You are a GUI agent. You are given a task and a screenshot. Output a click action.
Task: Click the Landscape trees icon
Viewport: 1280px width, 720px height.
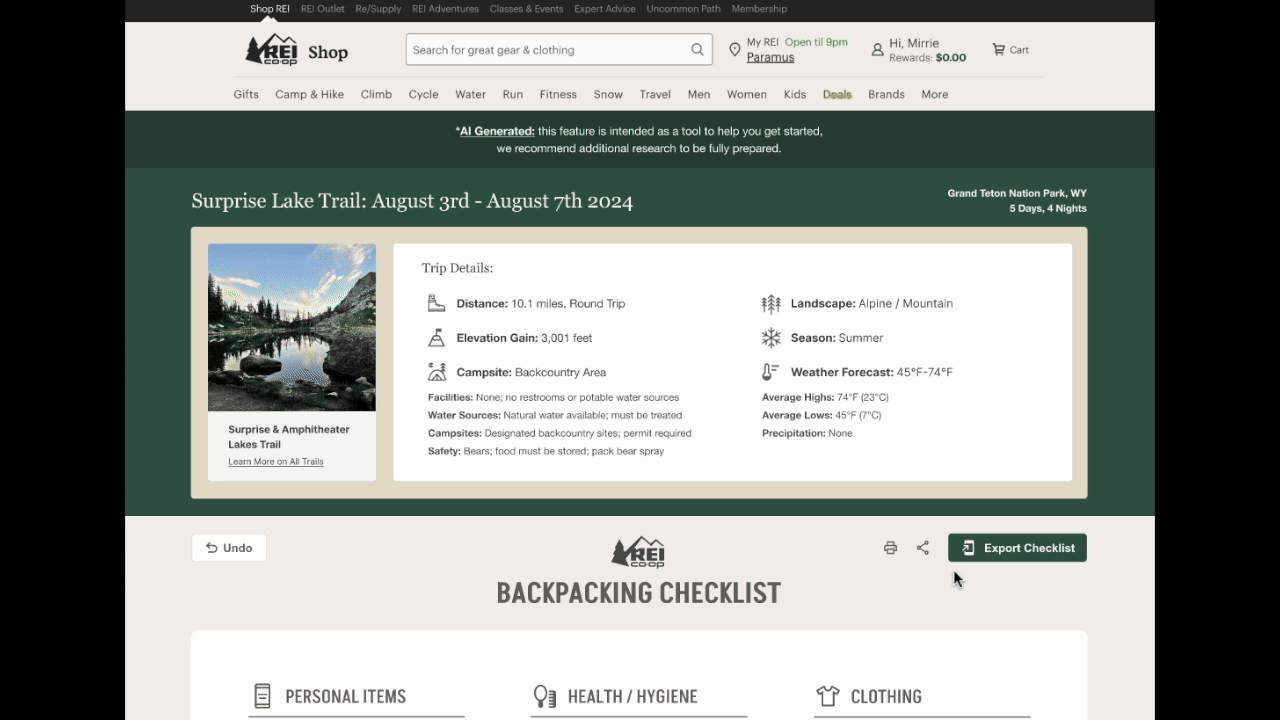(x=771, y=303)
